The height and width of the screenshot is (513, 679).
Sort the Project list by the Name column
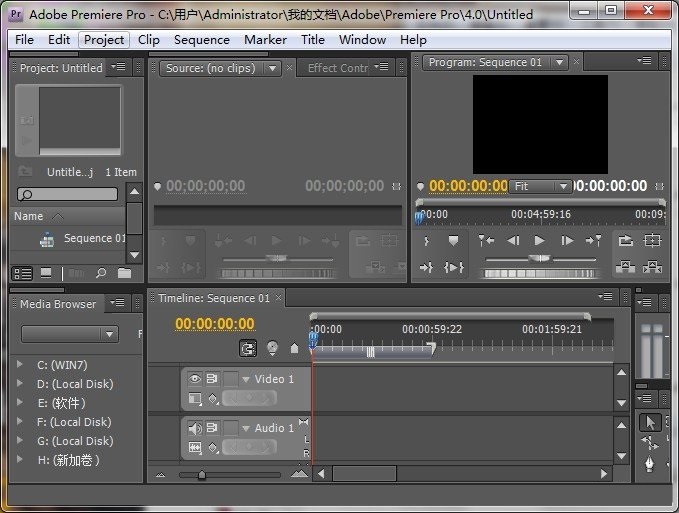pyautogui.click(x=29, y=216)
